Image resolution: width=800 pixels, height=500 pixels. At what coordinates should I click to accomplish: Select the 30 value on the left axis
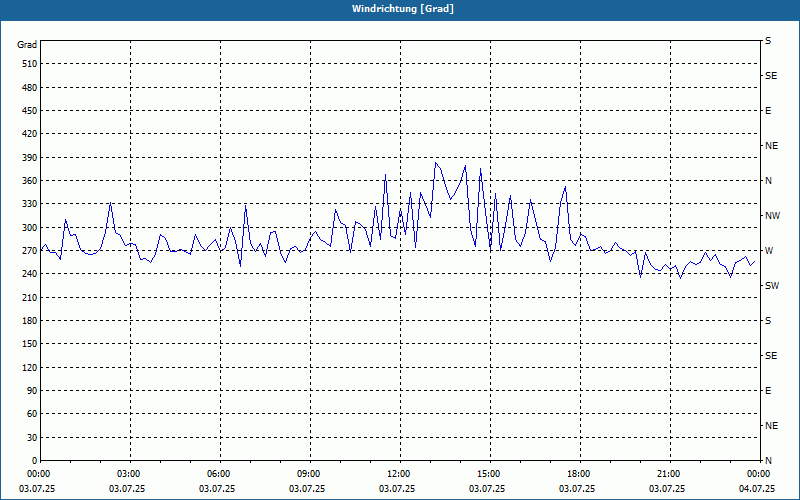32,437
